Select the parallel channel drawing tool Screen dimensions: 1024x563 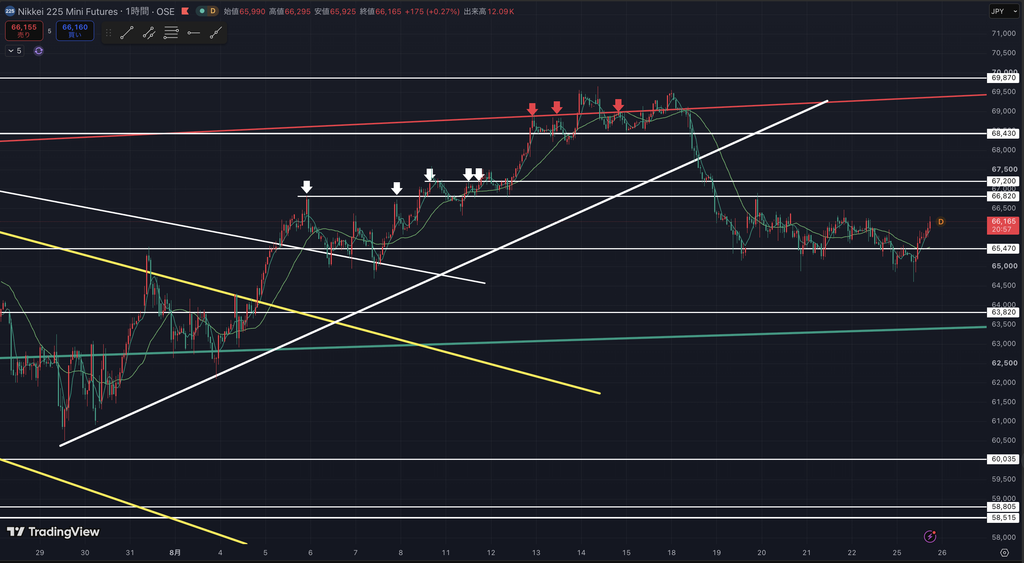coord(149,33)
